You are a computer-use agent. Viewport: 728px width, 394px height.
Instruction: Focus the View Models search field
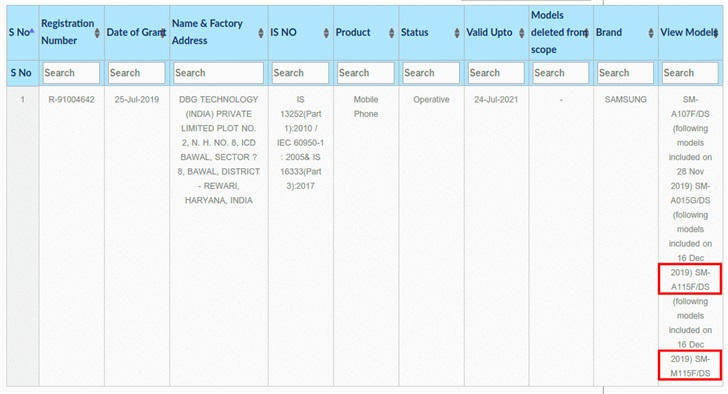690,73
